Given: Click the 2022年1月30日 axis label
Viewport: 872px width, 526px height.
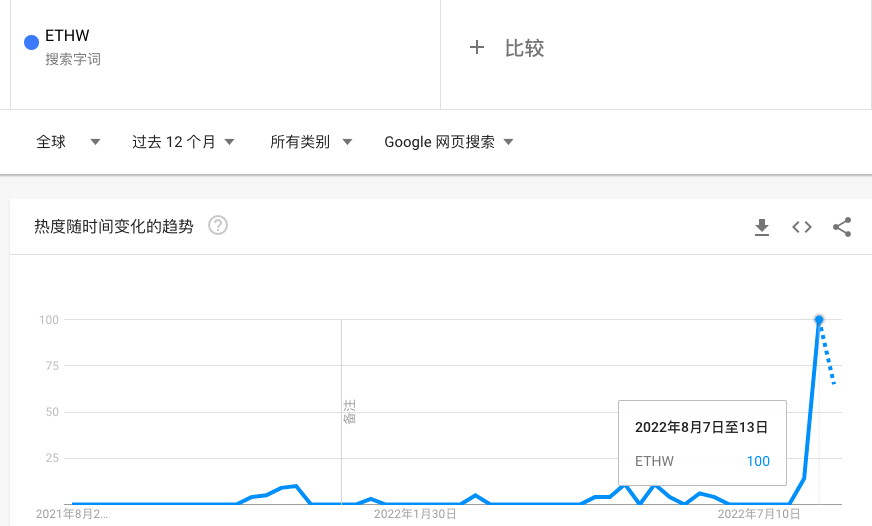Looking at the screenshot, I should (415, 514).
